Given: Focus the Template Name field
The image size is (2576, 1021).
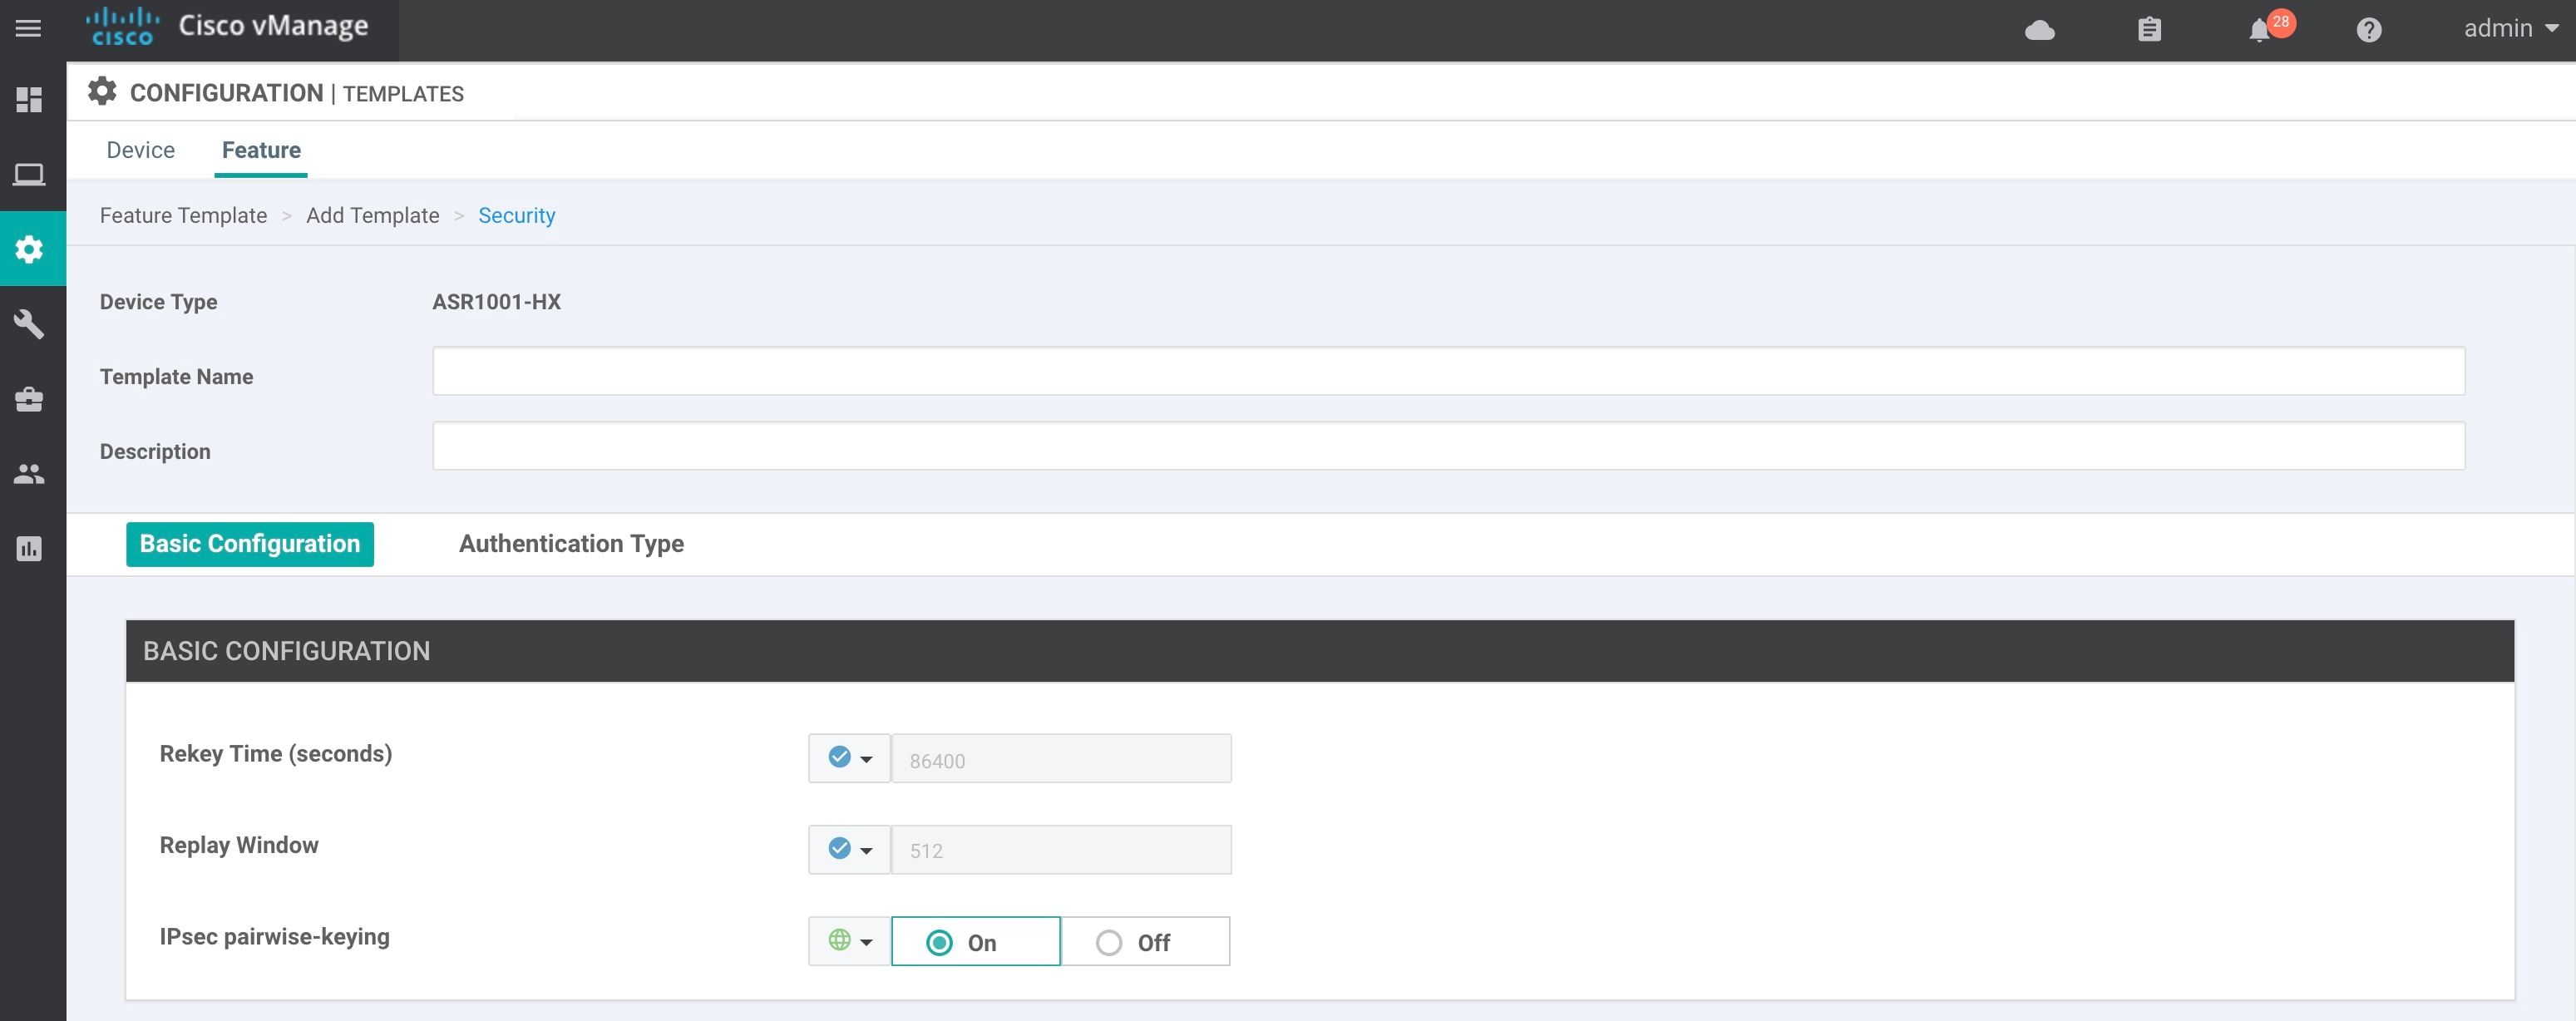Looking at the screenshot, I should [1449, 371].
